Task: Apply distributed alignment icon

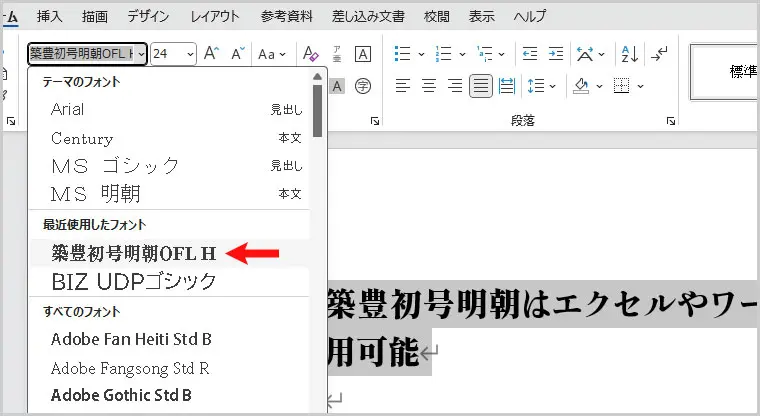Action: coord(507,86)
